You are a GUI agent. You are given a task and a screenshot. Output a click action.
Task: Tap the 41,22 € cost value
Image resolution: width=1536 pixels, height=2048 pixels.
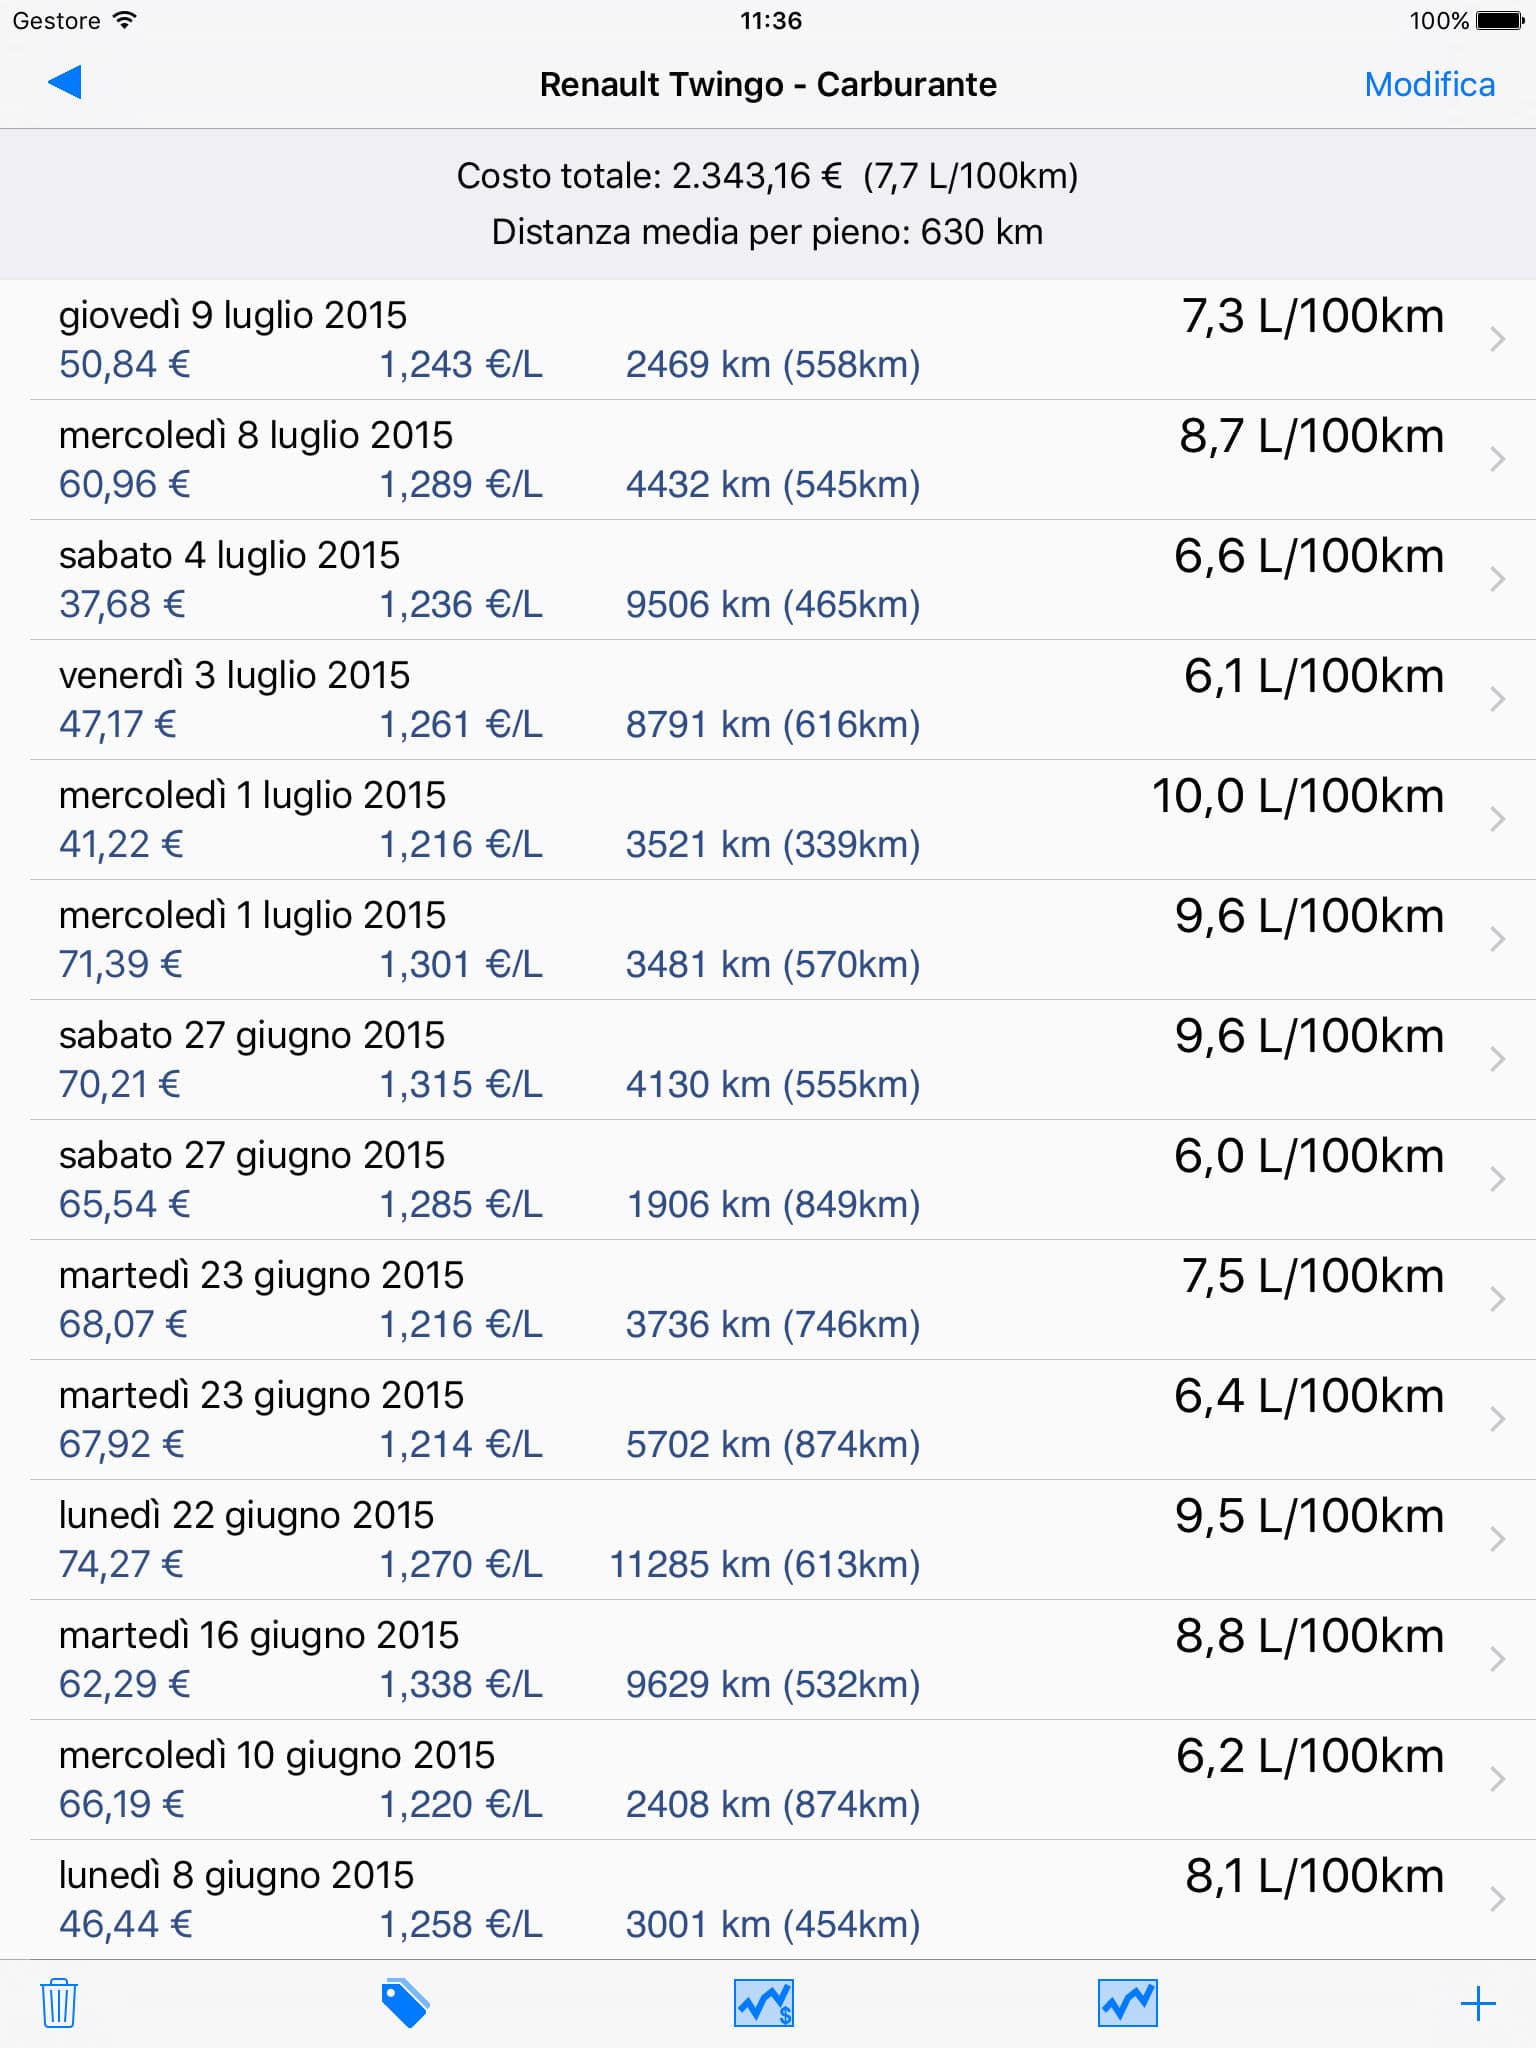[x=121, y=845]
